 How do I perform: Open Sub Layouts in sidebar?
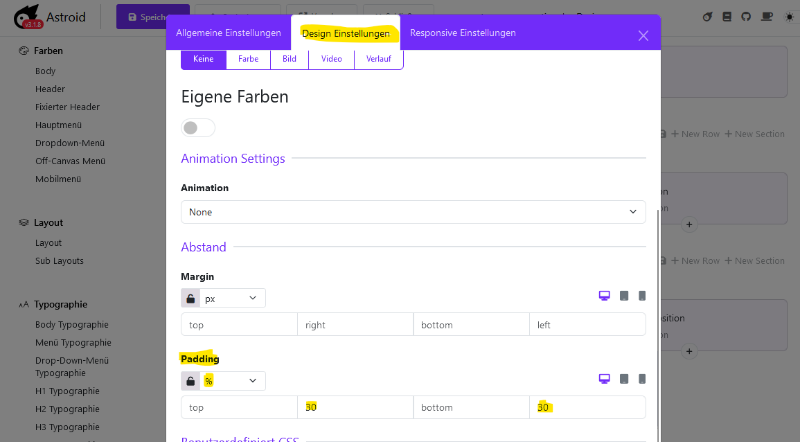click(59, 261)
